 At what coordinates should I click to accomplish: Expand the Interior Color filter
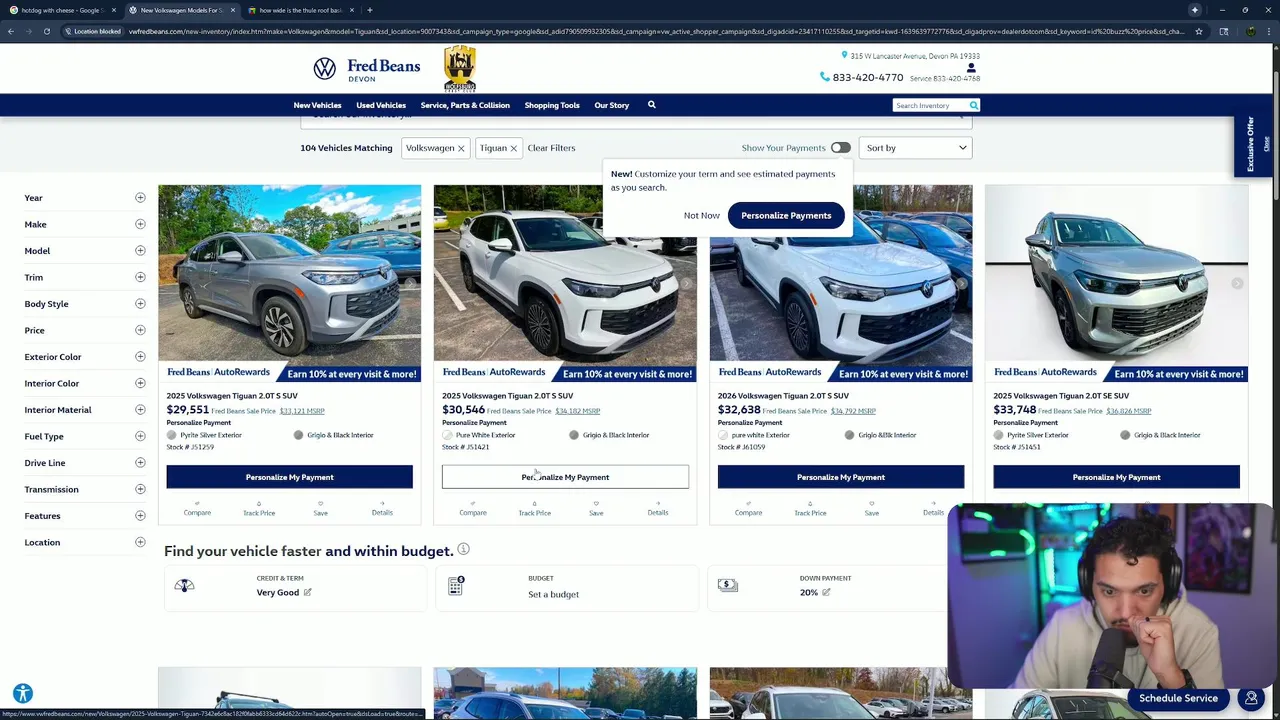click(x=140, y=383)
